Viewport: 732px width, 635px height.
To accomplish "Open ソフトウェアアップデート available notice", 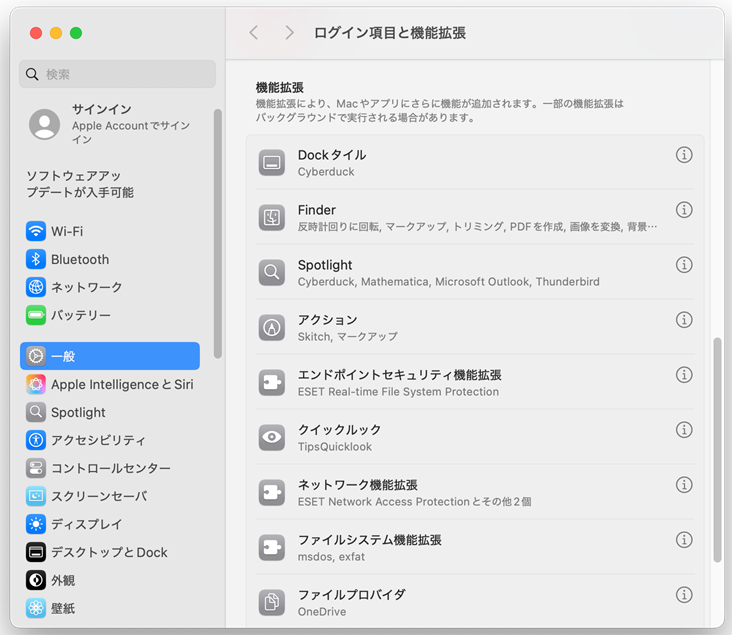I will pos(80,184).
